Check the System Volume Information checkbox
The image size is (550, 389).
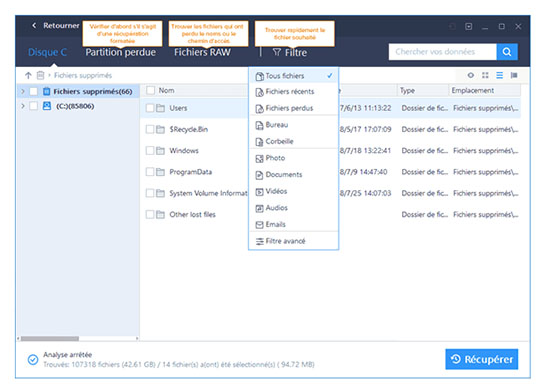[x=150, y=193]
